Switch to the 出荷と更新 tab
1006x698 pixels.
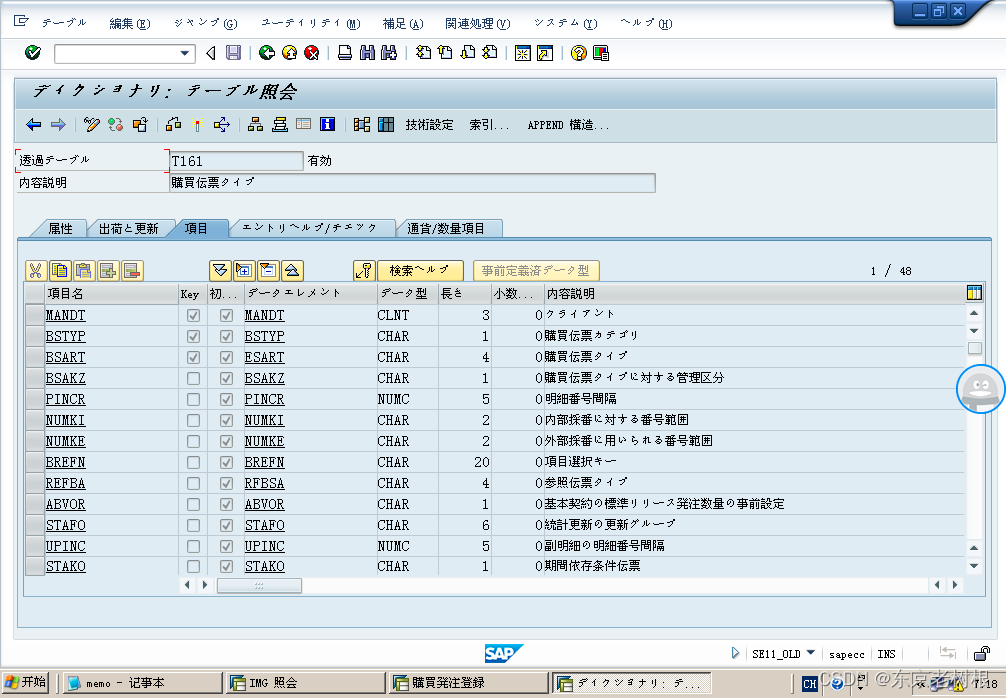(x=129, y=228)
